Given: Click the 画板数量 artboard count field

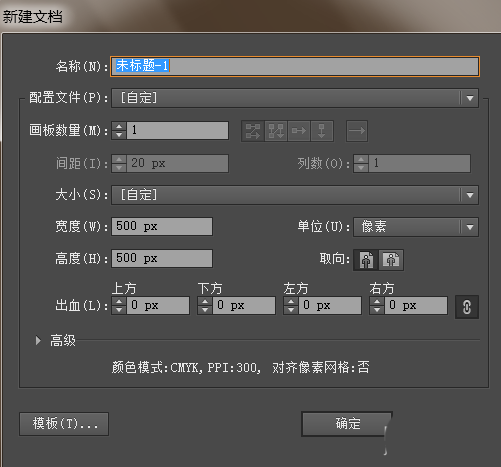Looking at the screenshot, I should (177, 130).
